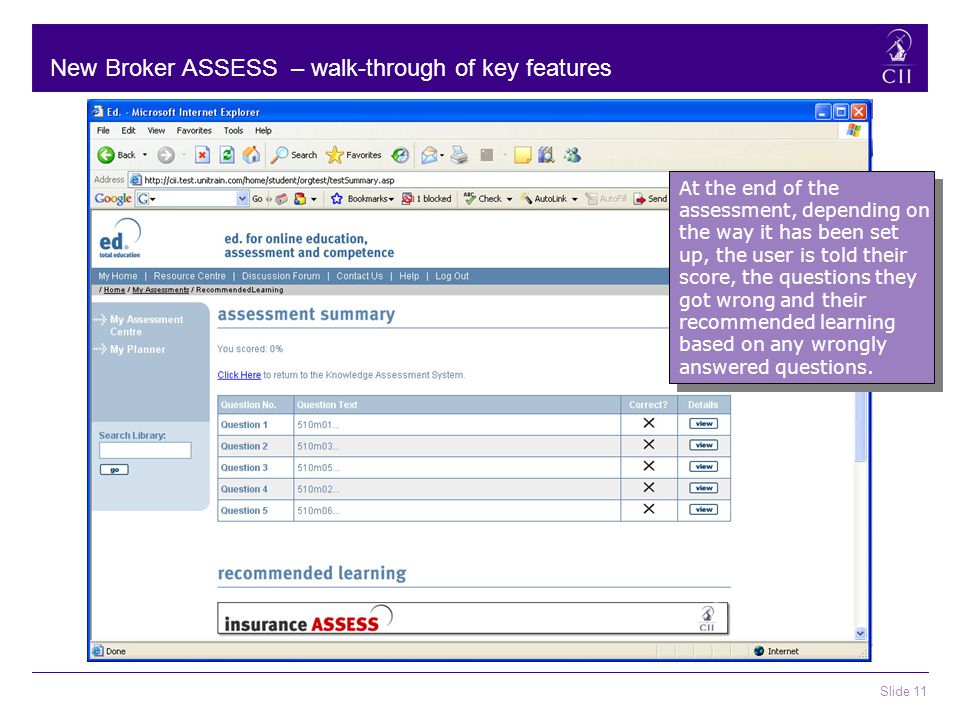Viewport: 960px width, 720px height.
Task: Open My Assessment Centre sidebar item
Action: (x=146, y=326)
